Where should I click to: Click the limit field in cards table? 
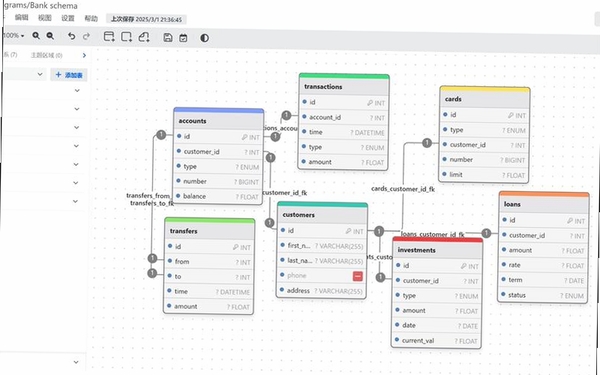tap(484, 175)
